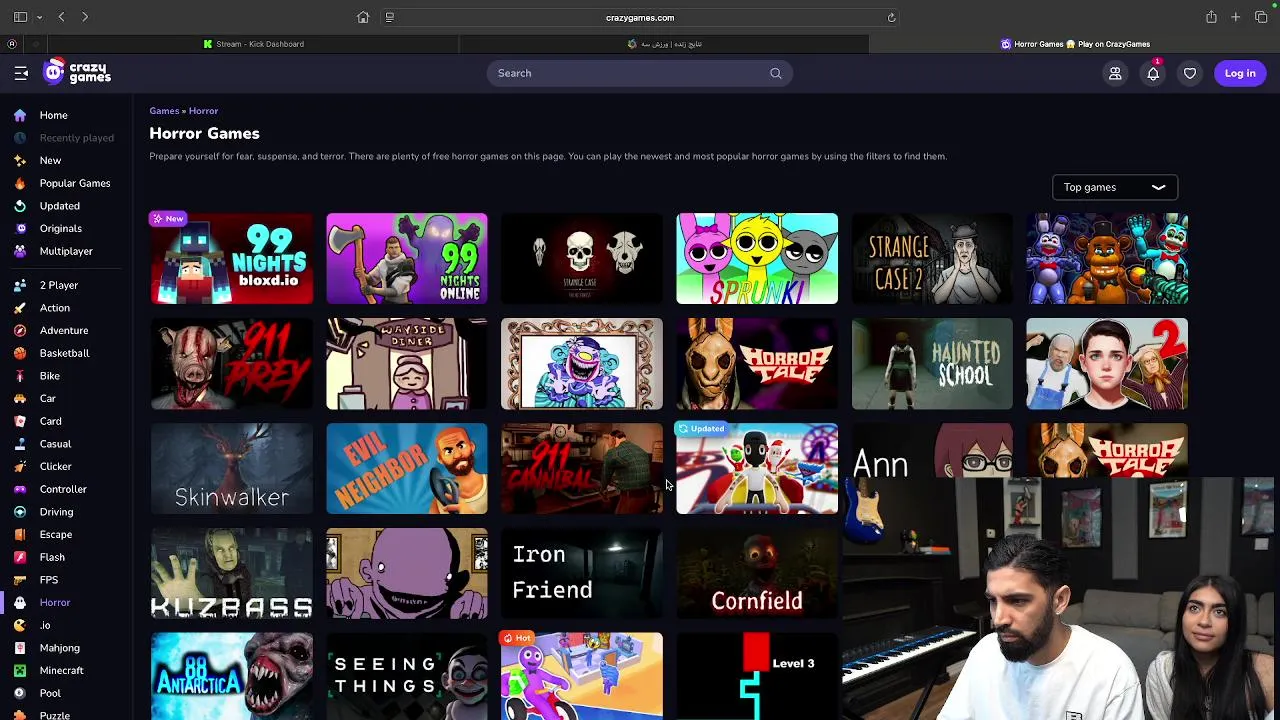Screen dimensions: 1280x720
Task: Open the hamburger menu icon
Action: tap(21, 73)
